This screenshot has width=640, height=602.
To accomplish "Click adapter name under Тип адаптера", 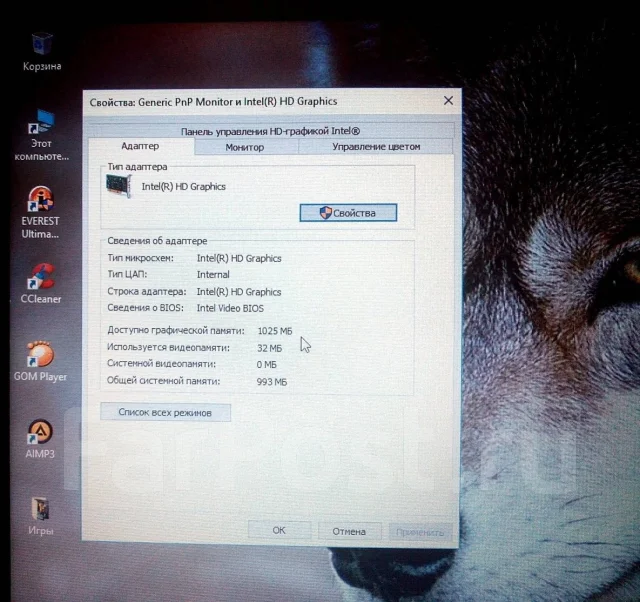I will click(x=184, y=187).
